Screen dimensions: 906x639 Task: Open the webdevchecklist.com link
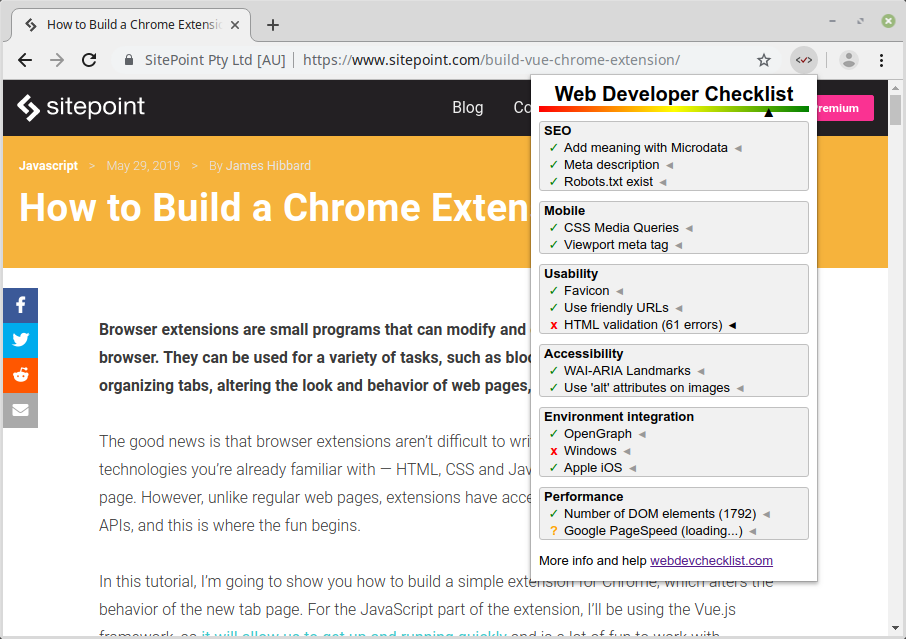[711, 561]
